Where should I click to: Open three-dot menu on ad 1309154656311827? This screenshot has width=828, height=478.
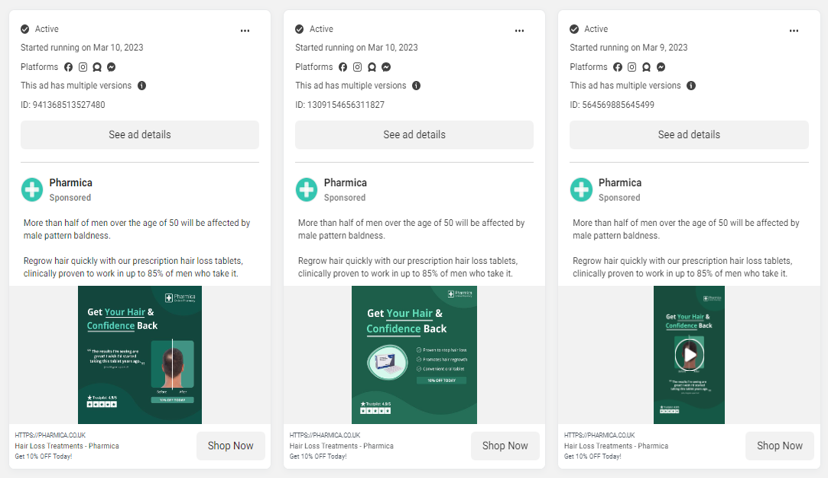[x=520, y=31]
